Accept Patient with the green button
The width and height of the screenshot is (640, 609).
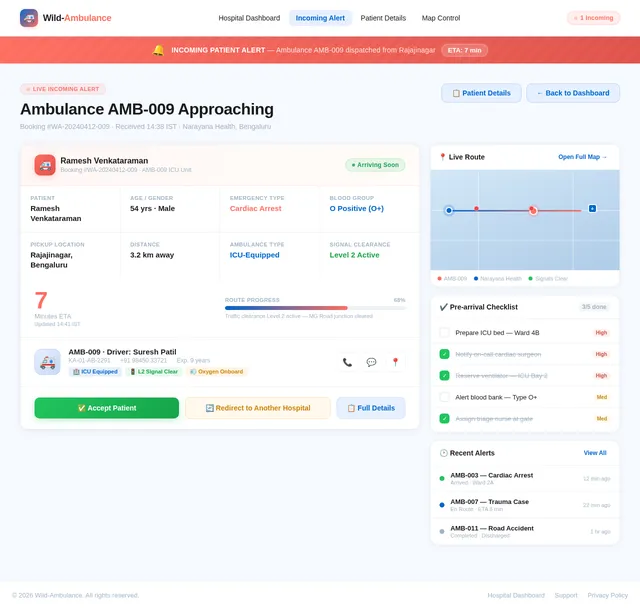pos(107,408)
